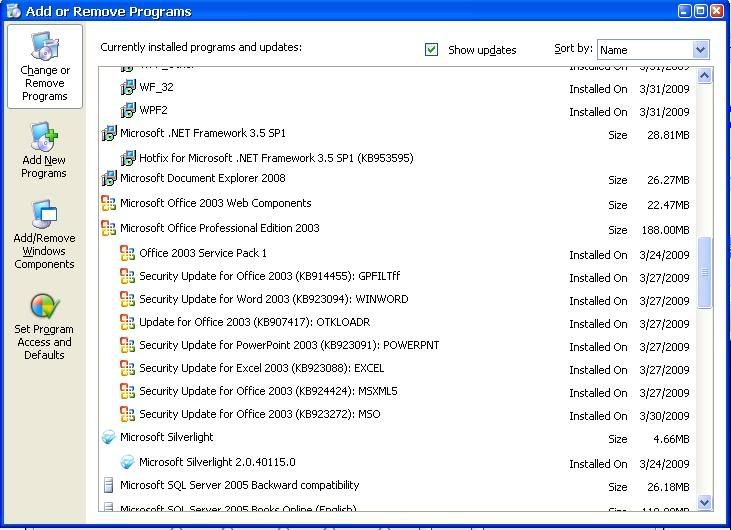Click the WPF2 entry icon
The width and height of the screenshot is (731, 530).
tap(128, 110)
